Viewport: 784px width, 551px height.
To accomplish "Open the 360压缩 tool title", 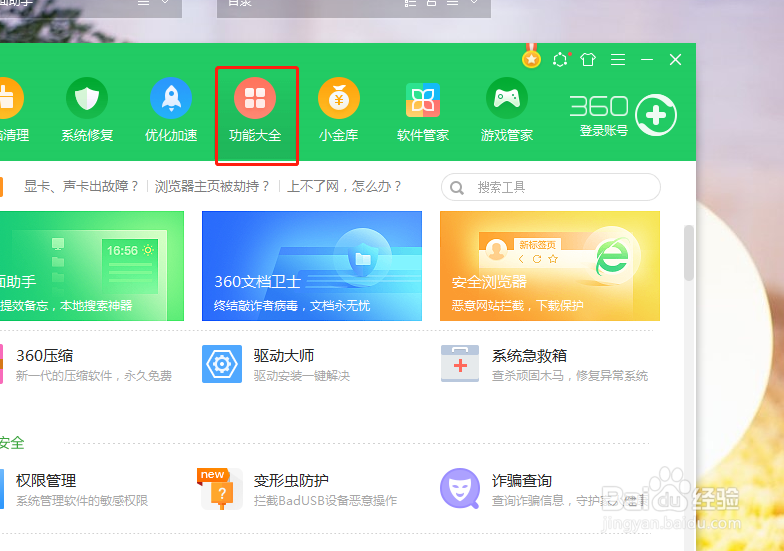I will click(x=44, y=356).
